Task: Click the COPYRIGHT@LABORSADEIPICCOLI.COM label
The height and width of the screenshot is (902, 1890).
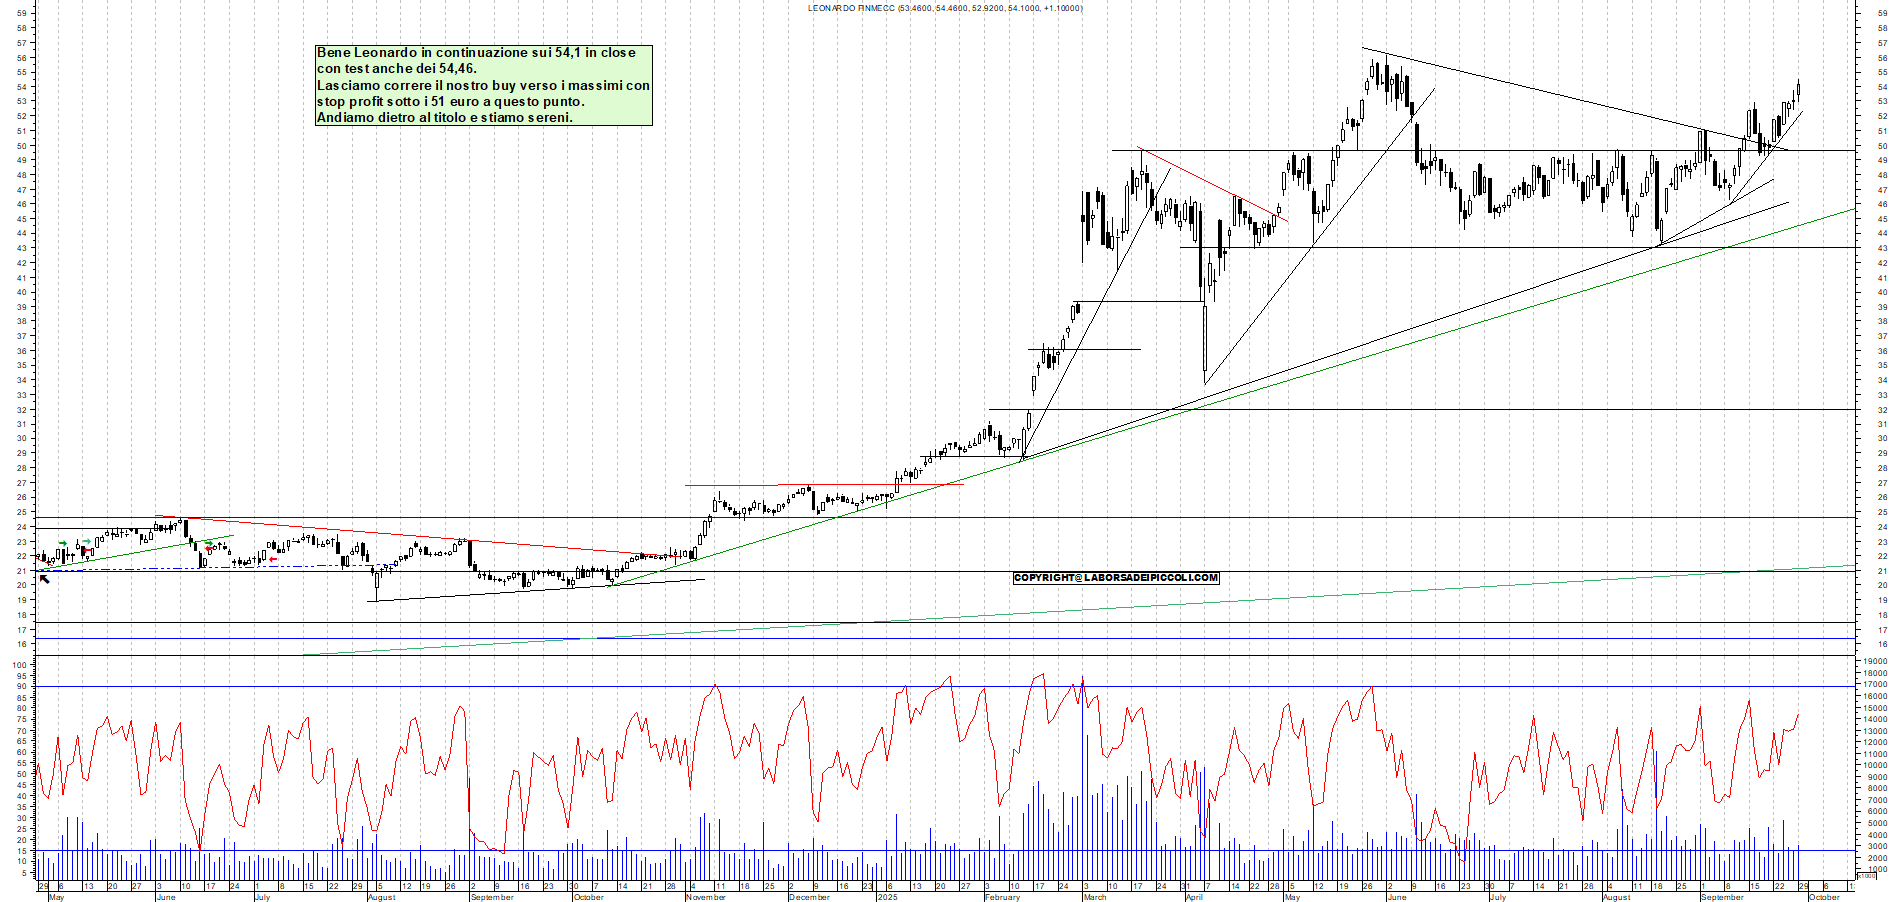Action: pyautogui.click(x=1115, y=578)
